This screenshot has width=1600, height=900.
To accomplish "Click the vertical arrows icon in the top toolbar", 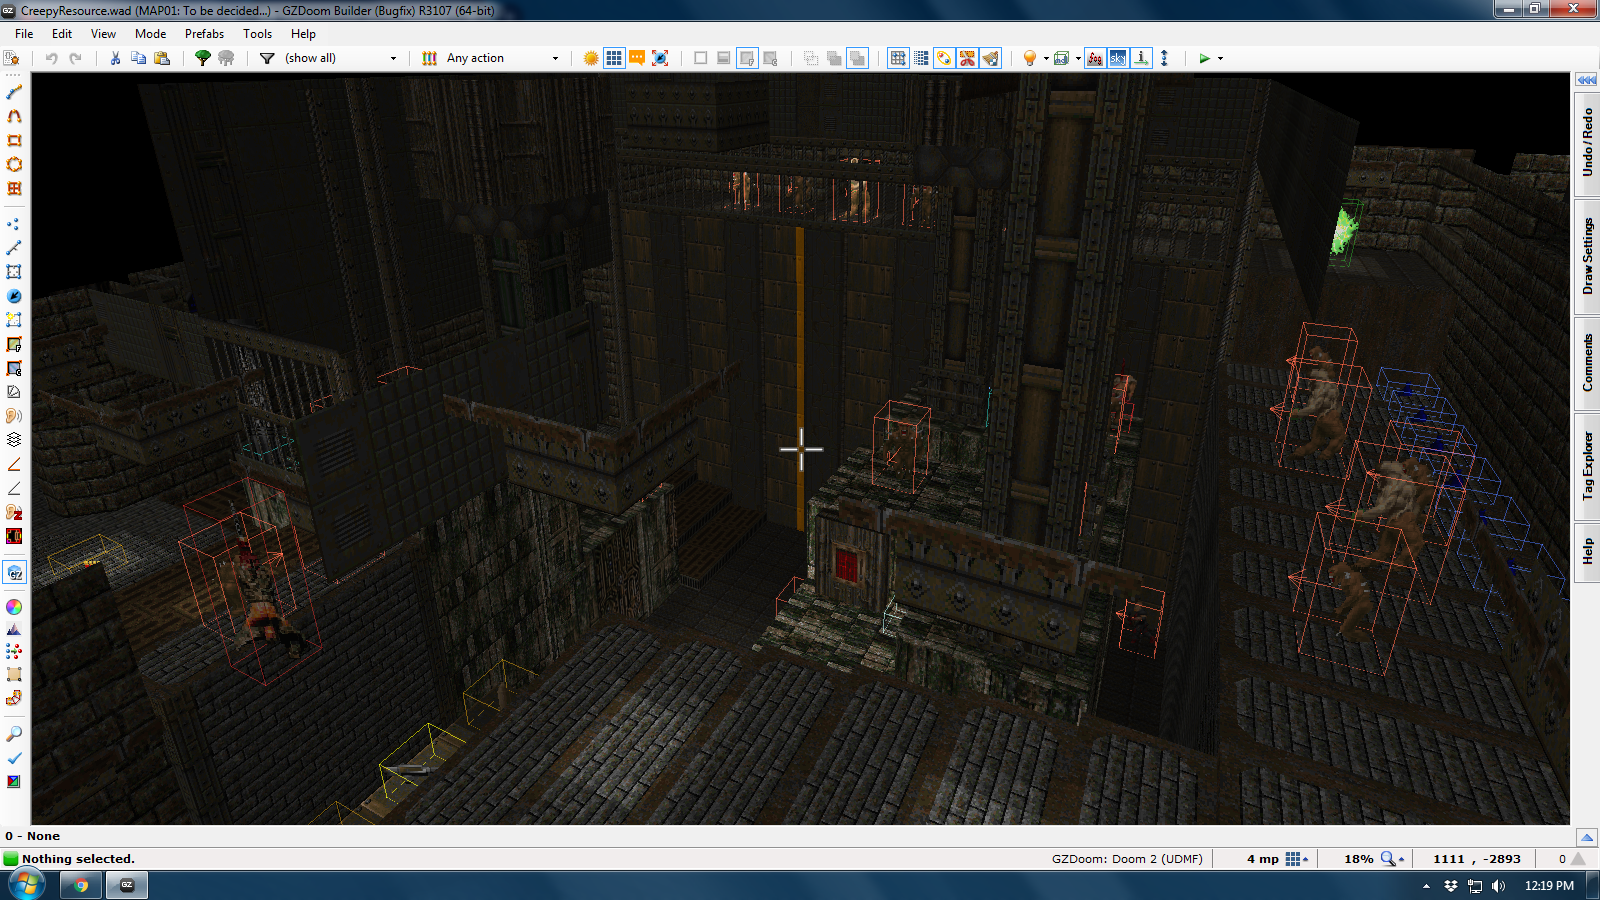I will 1164,58.
